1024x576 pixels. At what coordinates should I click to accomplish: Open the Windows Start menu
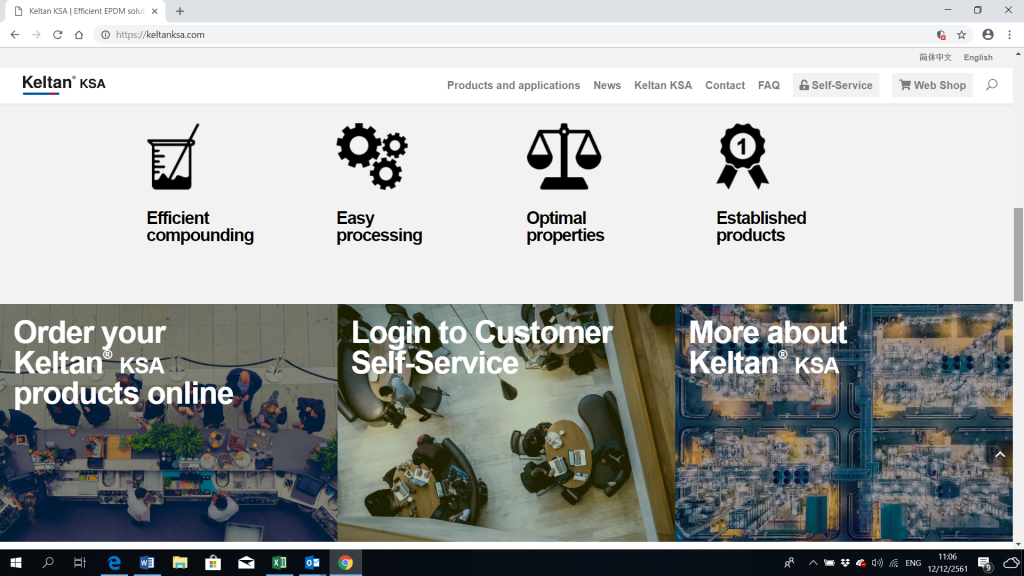16,562
